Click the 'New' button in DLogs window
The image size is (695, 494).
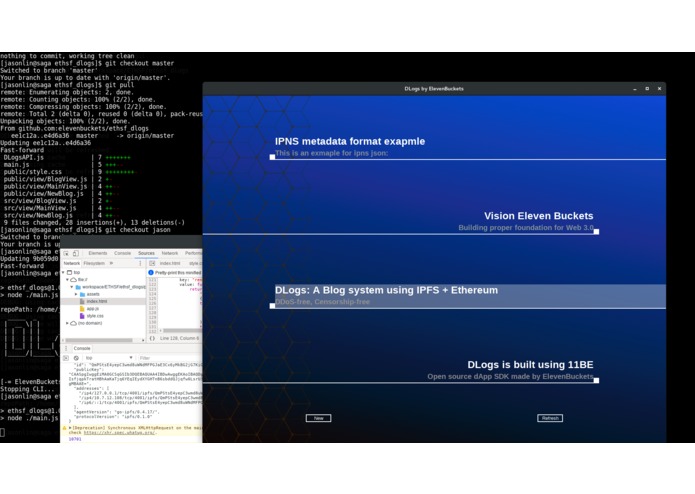tap(318, 418)
